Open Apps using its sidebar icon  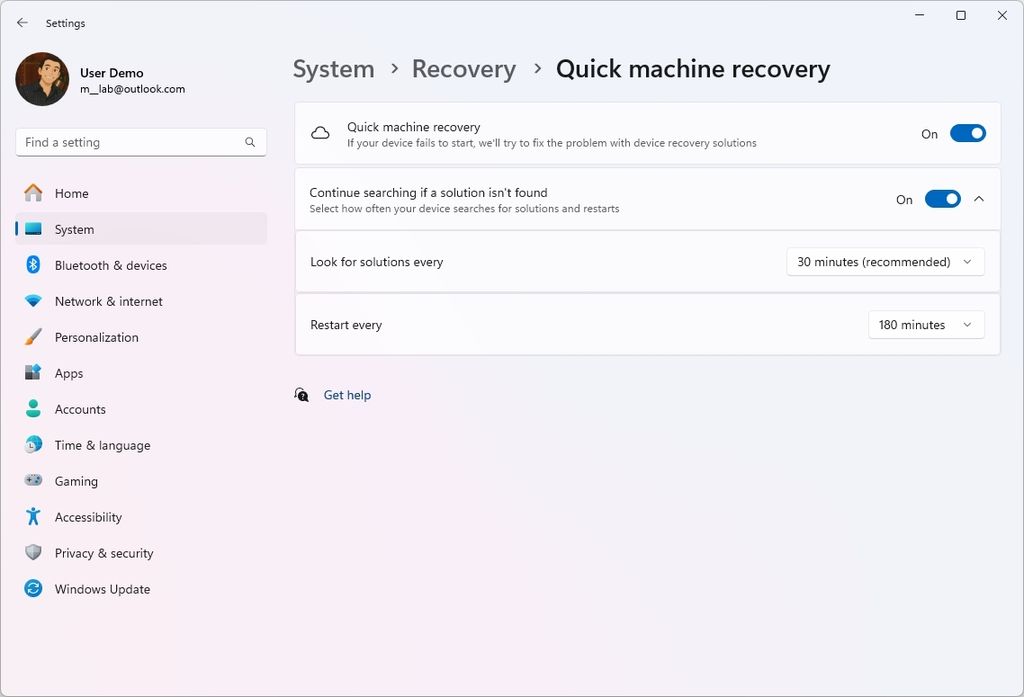(31, 373)
